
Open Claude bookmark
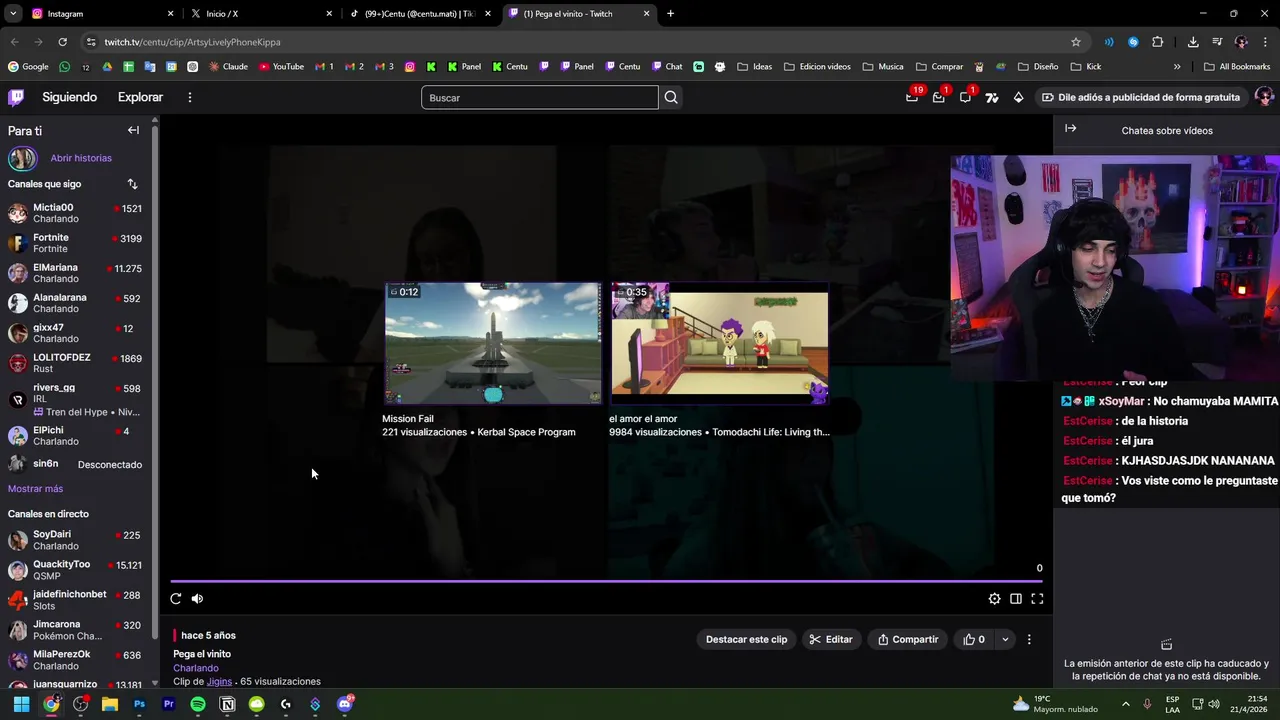point(228,67)
